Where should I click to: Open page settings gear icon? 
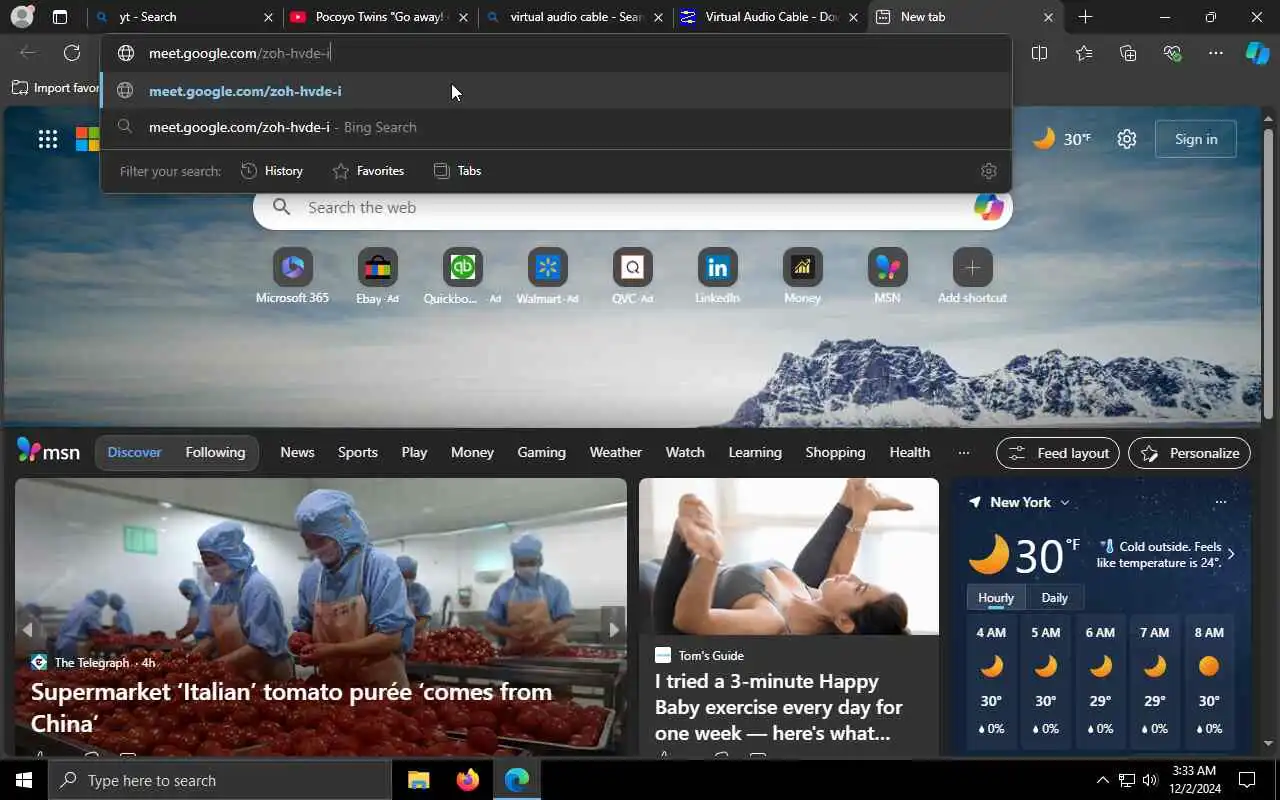tap(1127, 139)
